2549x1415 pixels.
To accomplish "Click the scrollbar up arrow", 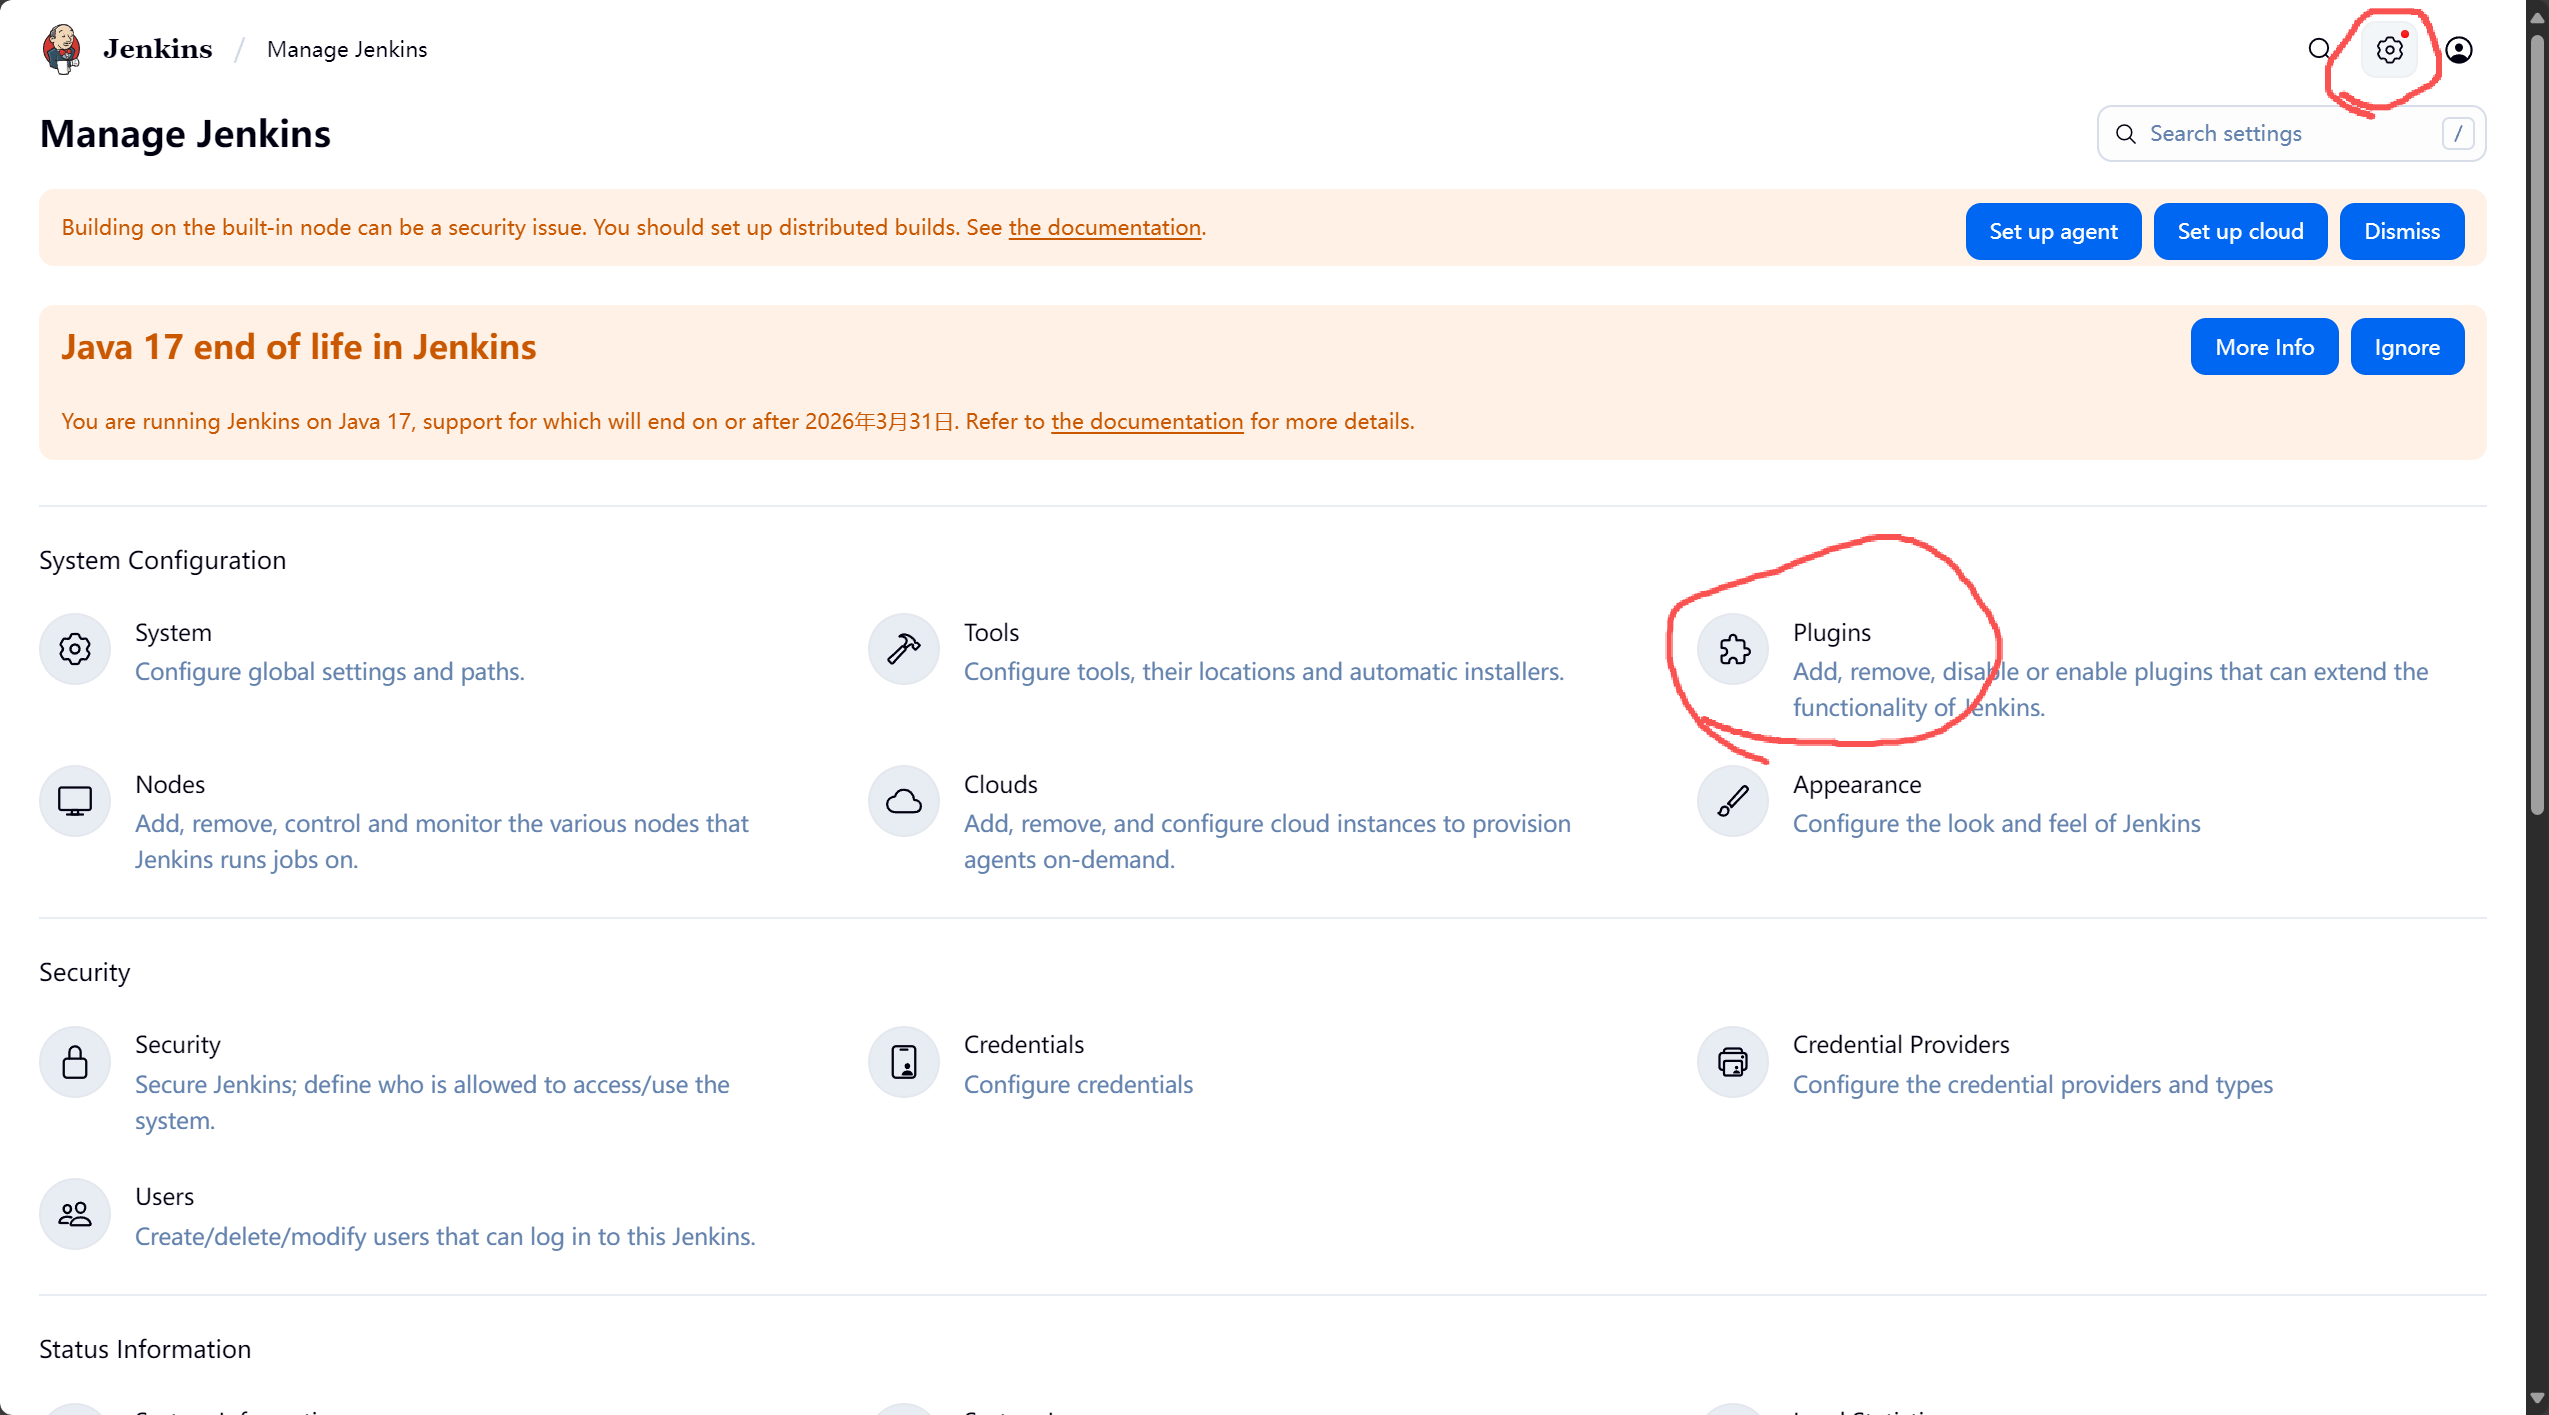I will (x=2537, y=16).
